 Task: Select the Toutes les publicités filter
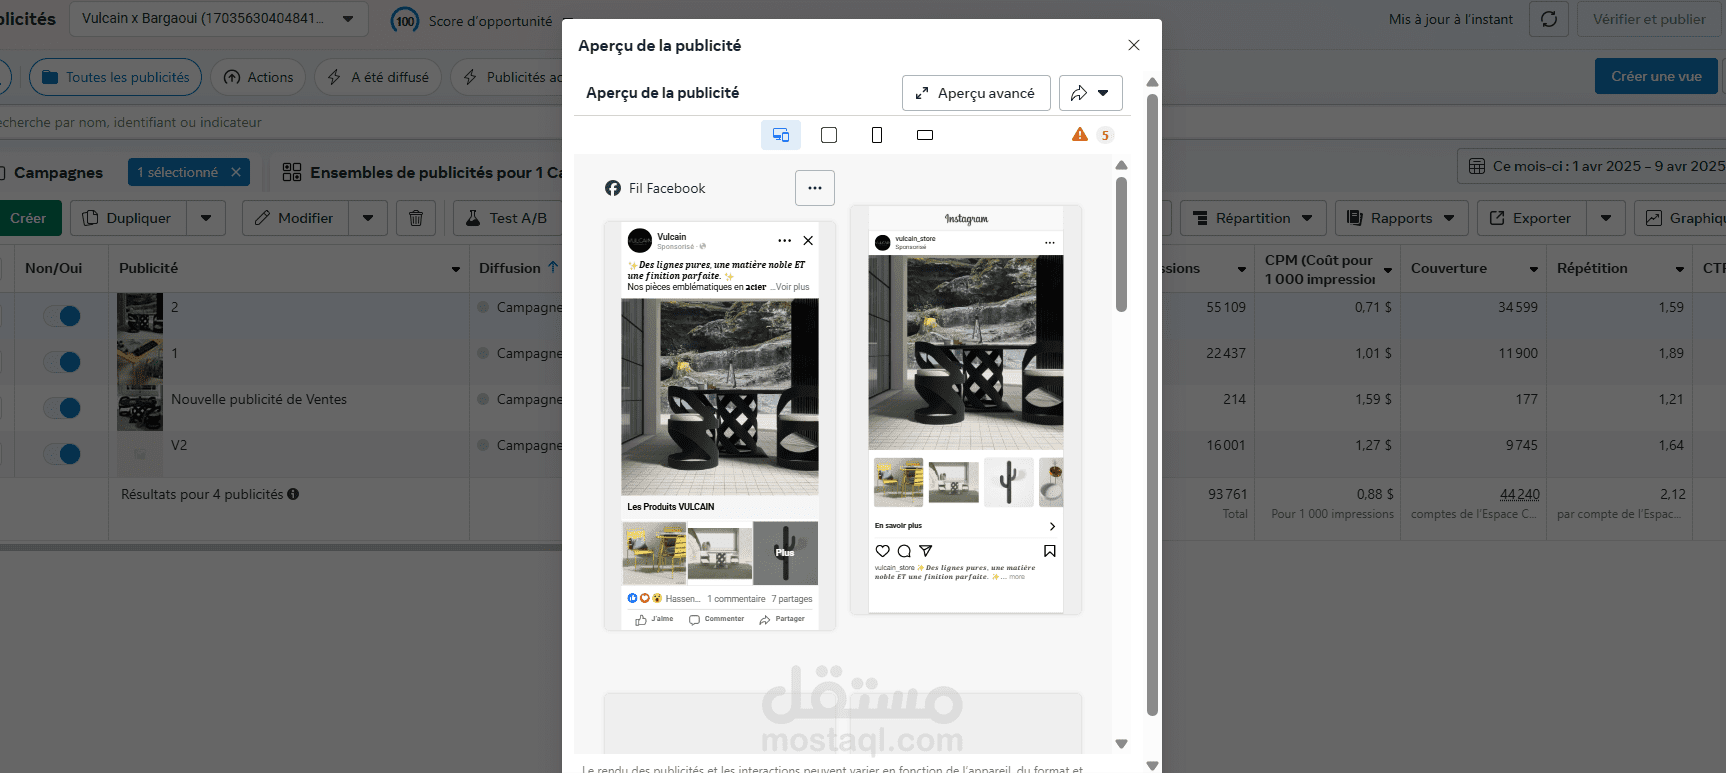coord(115,77)
